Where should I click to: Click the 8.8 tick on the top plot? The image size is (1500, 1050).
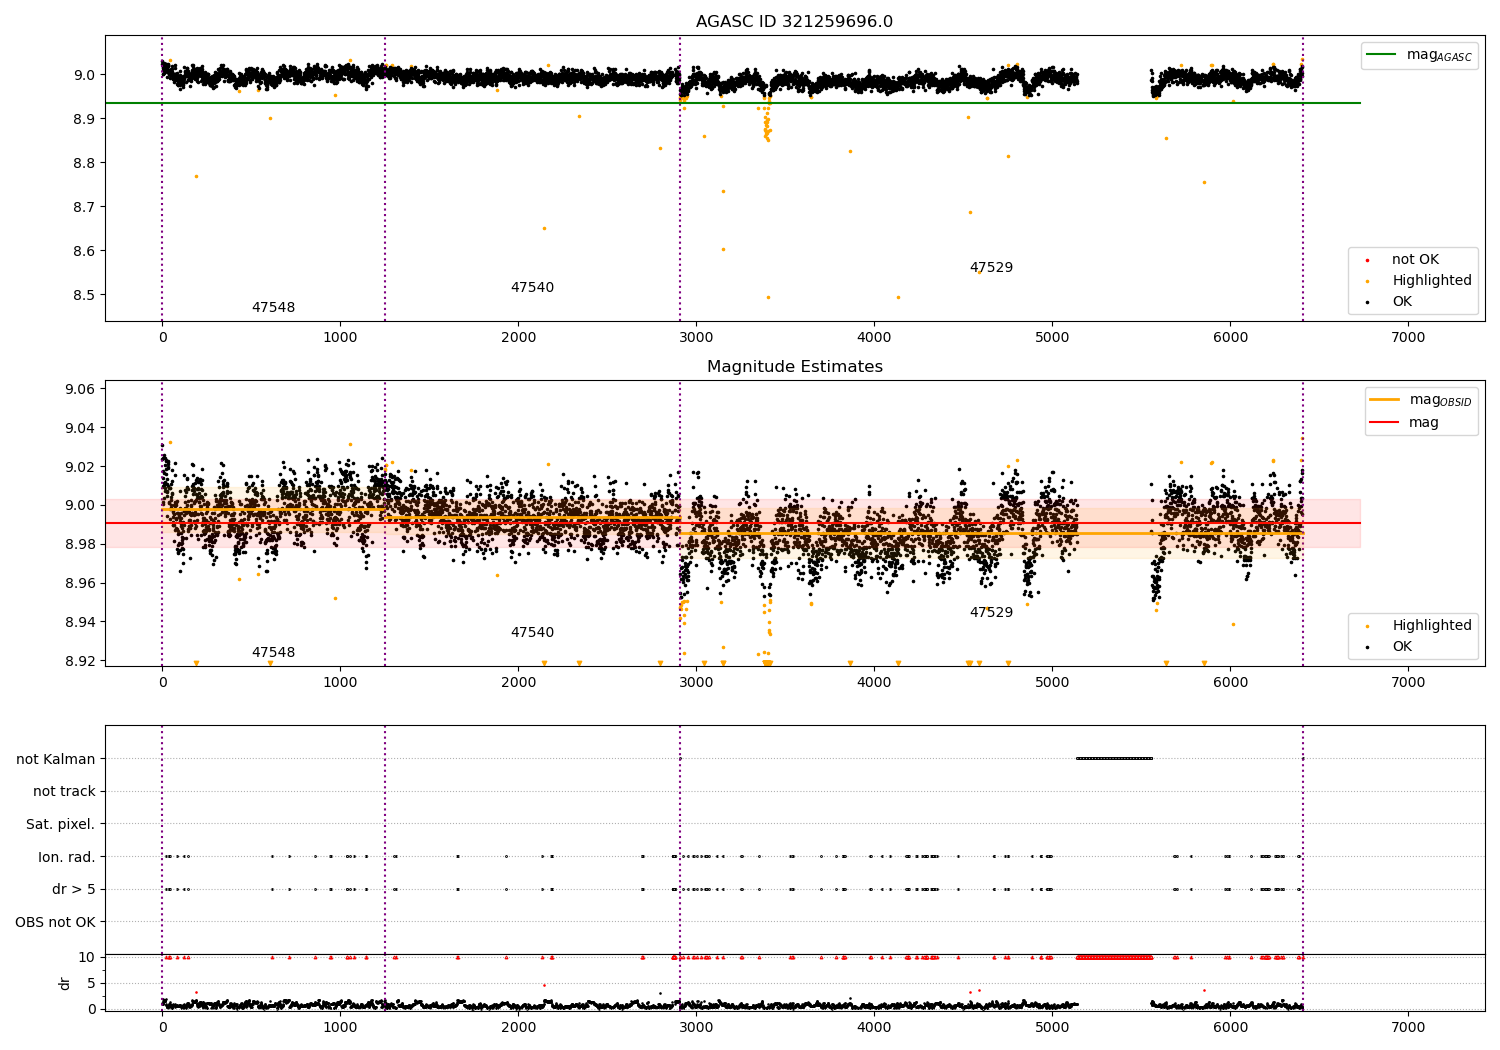click(x=84, y=163)
